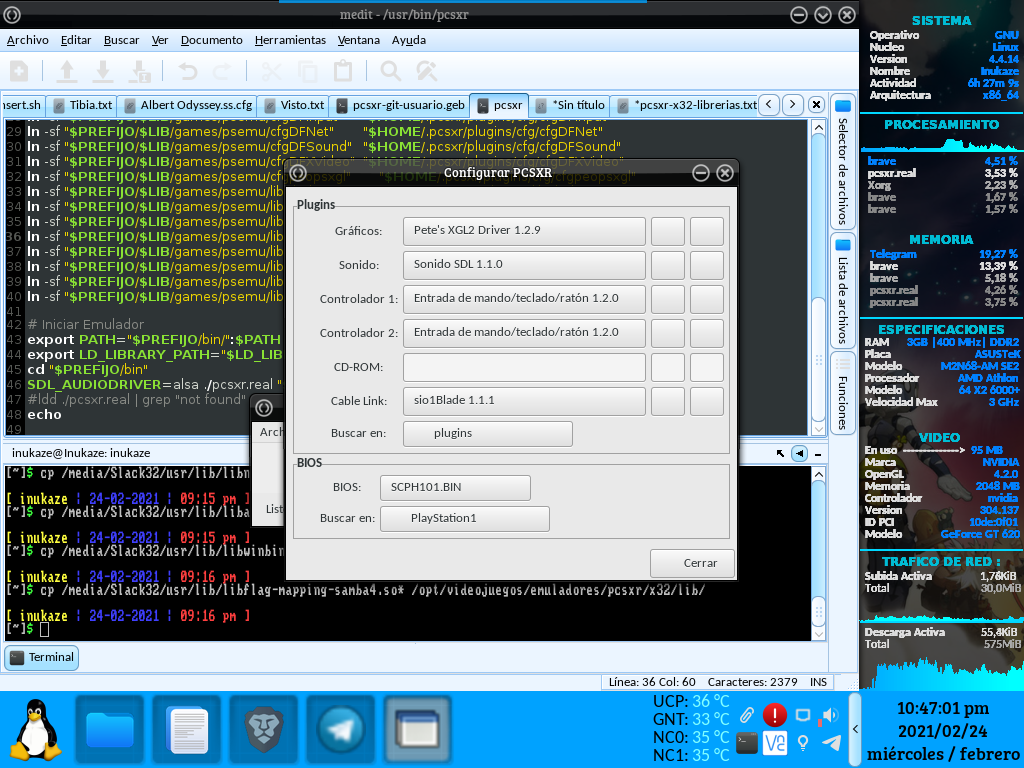Open the Tux penguin start menu

(x=36, y=729)
